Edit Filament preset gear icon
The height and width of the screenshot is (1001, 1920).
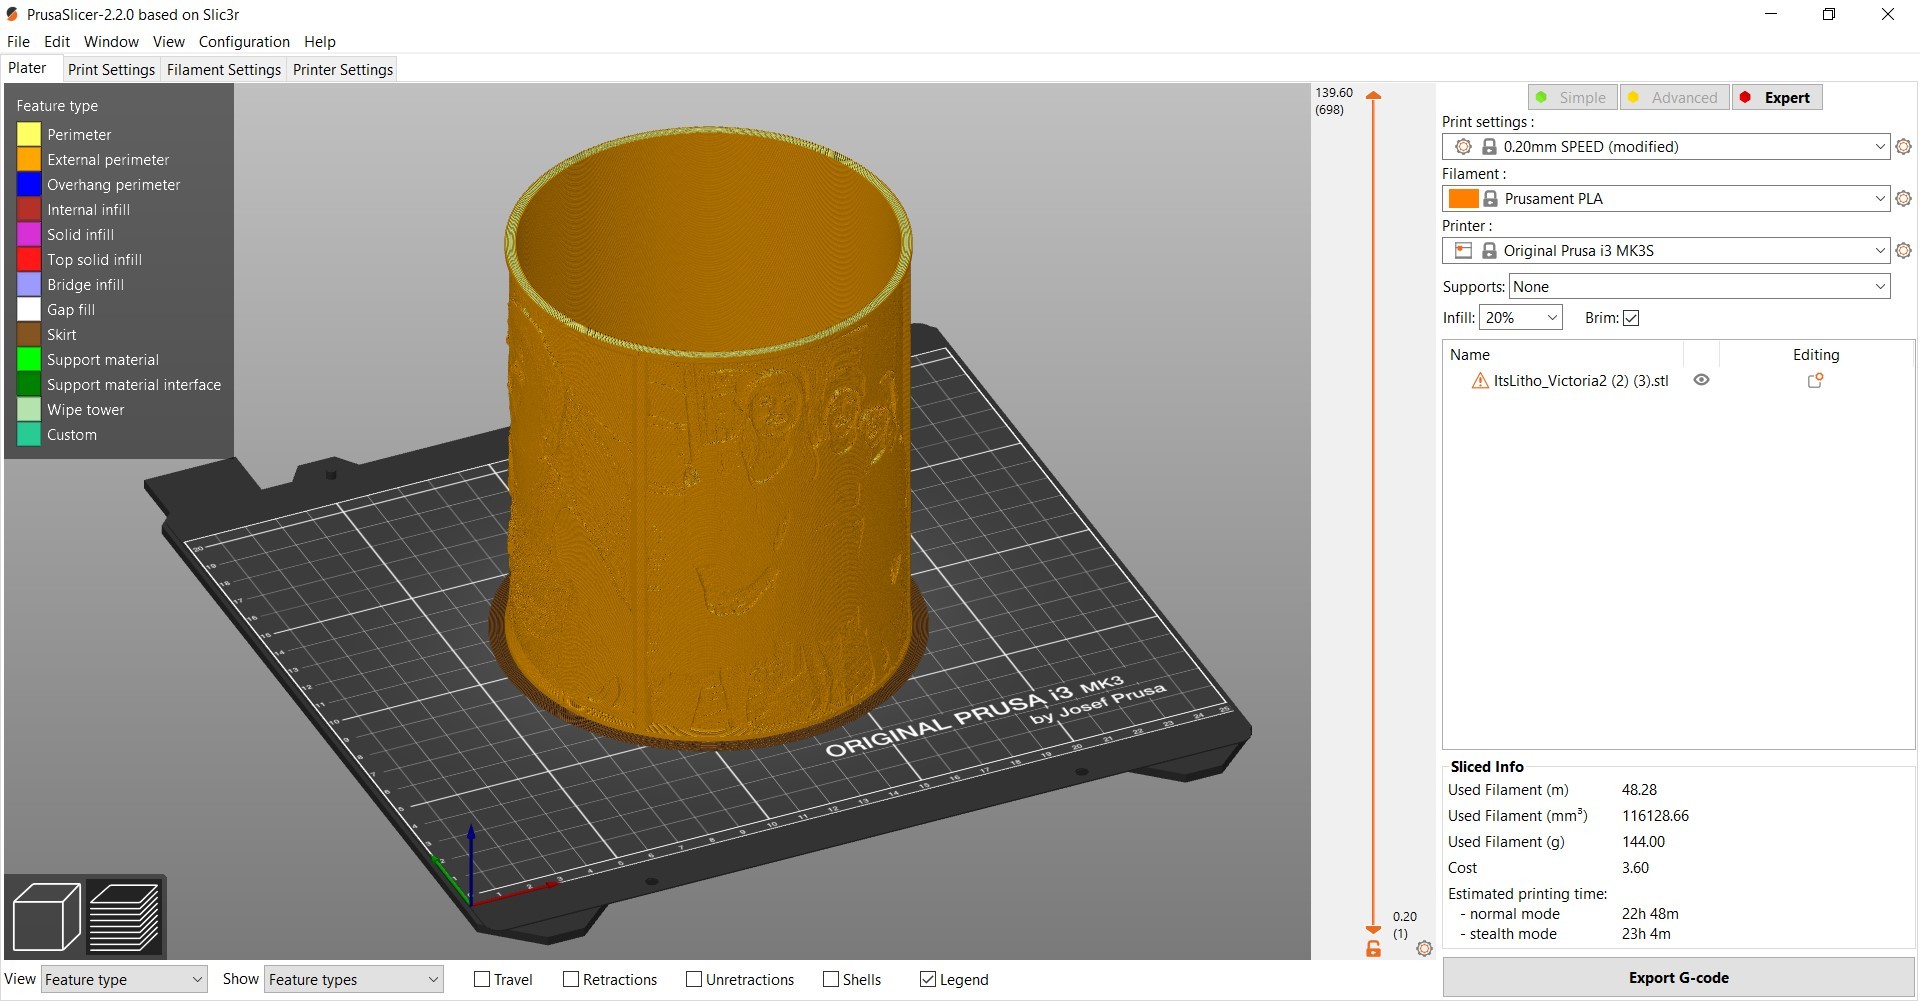(x=1904, y=199)
